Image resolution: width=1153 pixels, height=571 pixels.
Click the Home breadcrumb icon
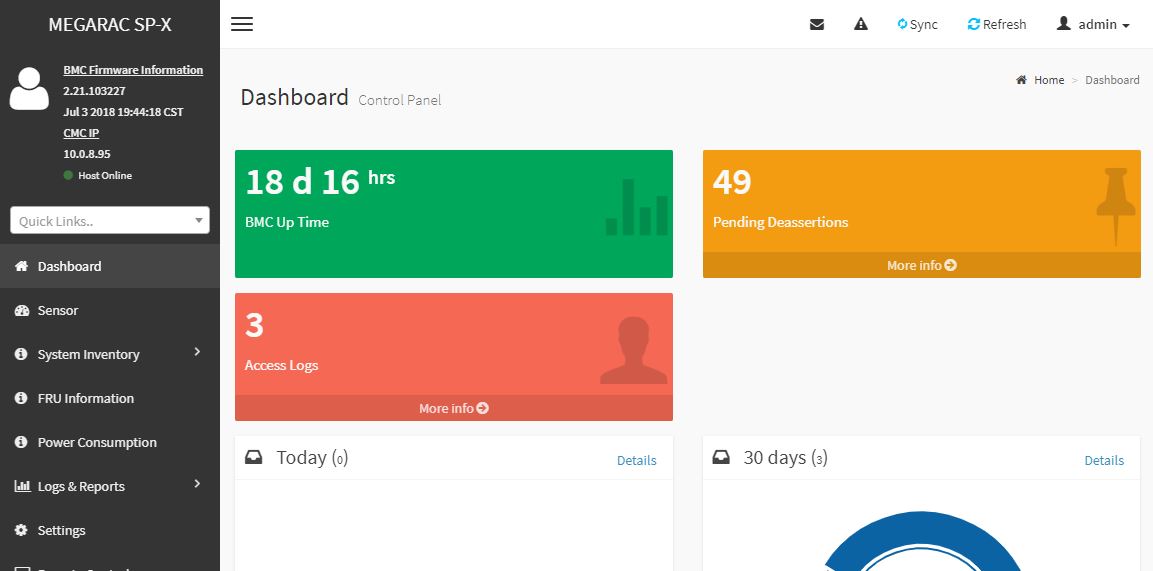point(1021,80)
